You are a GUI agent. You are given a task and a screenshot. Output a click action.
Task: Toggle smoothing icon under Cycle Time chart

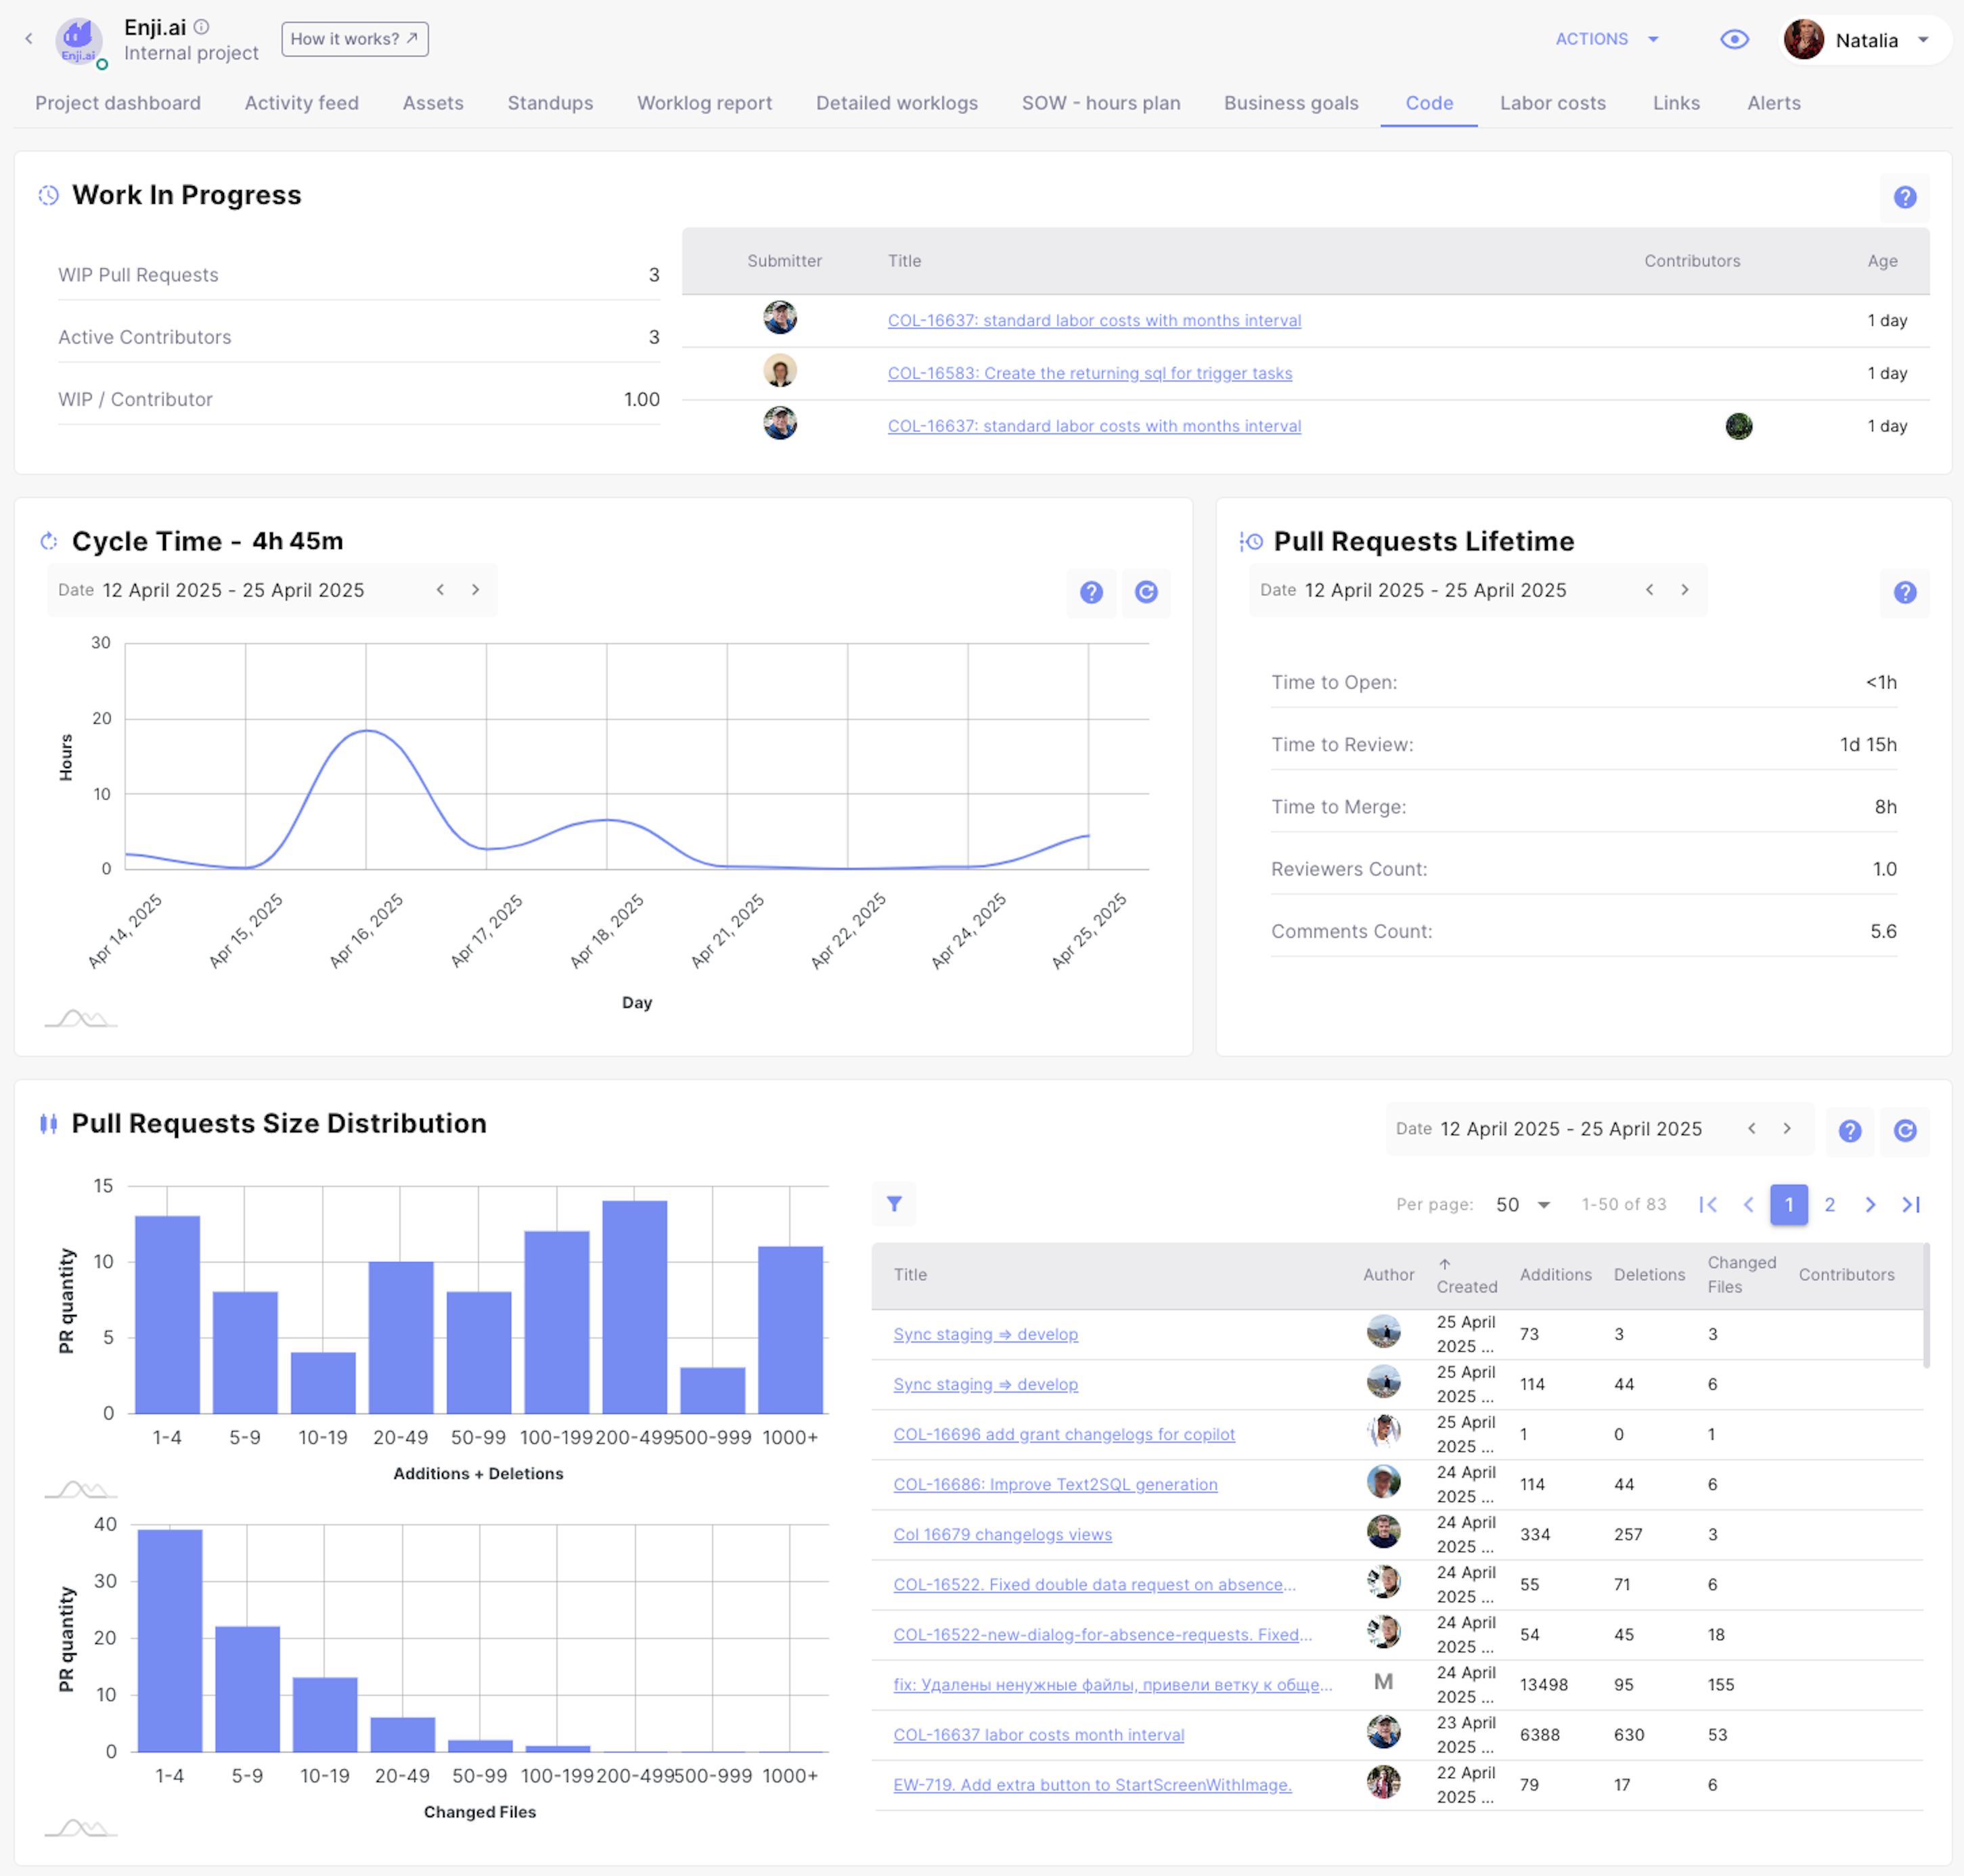[x=81, y=1019]
